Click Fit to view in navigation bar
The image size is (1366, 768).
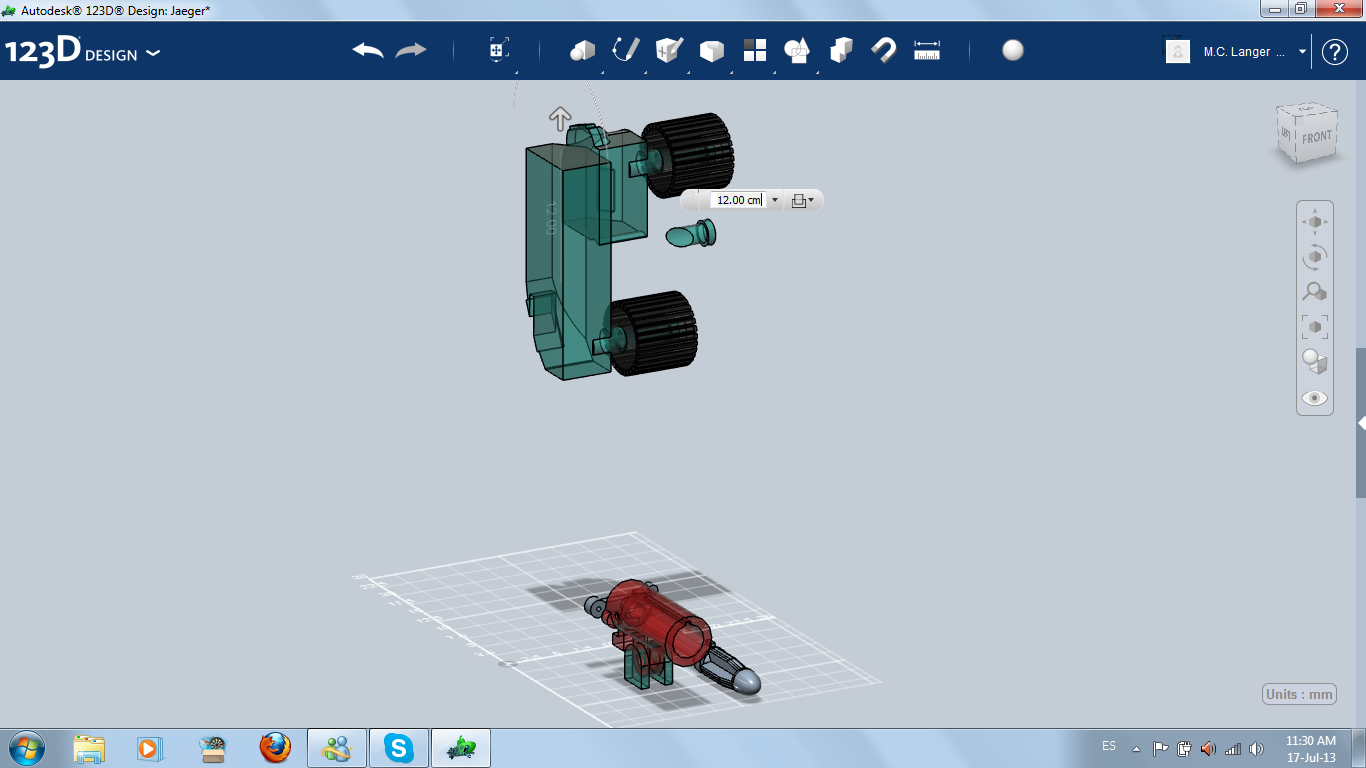[1314, 327]
